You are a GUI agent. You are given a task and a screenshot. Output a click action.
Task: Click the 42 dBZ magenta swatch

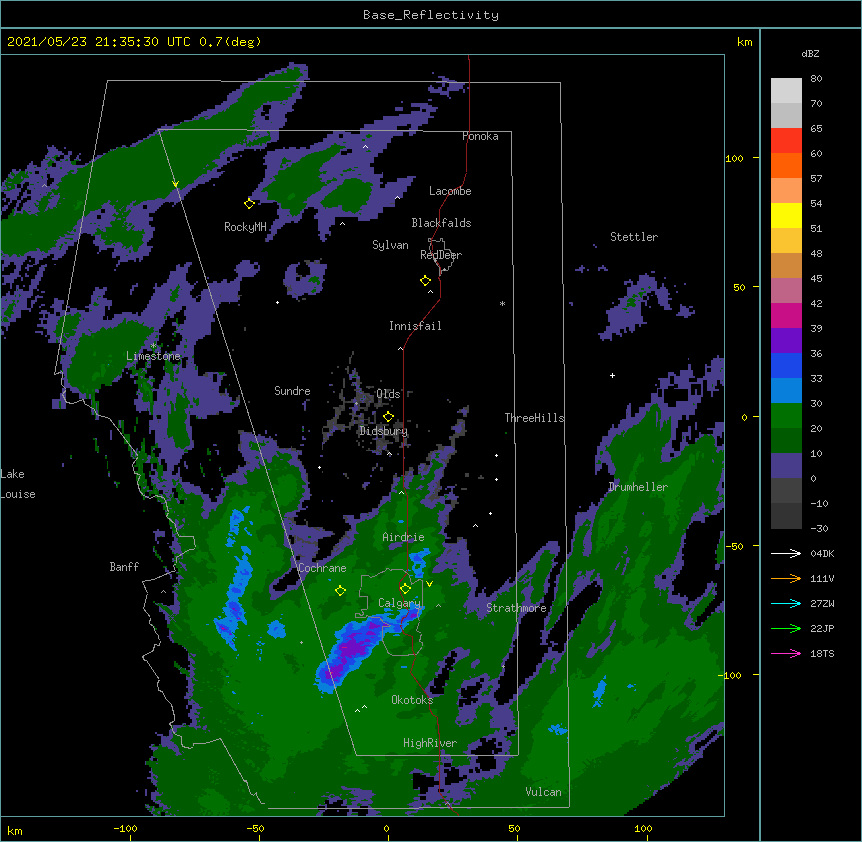(x=786, y=315)
